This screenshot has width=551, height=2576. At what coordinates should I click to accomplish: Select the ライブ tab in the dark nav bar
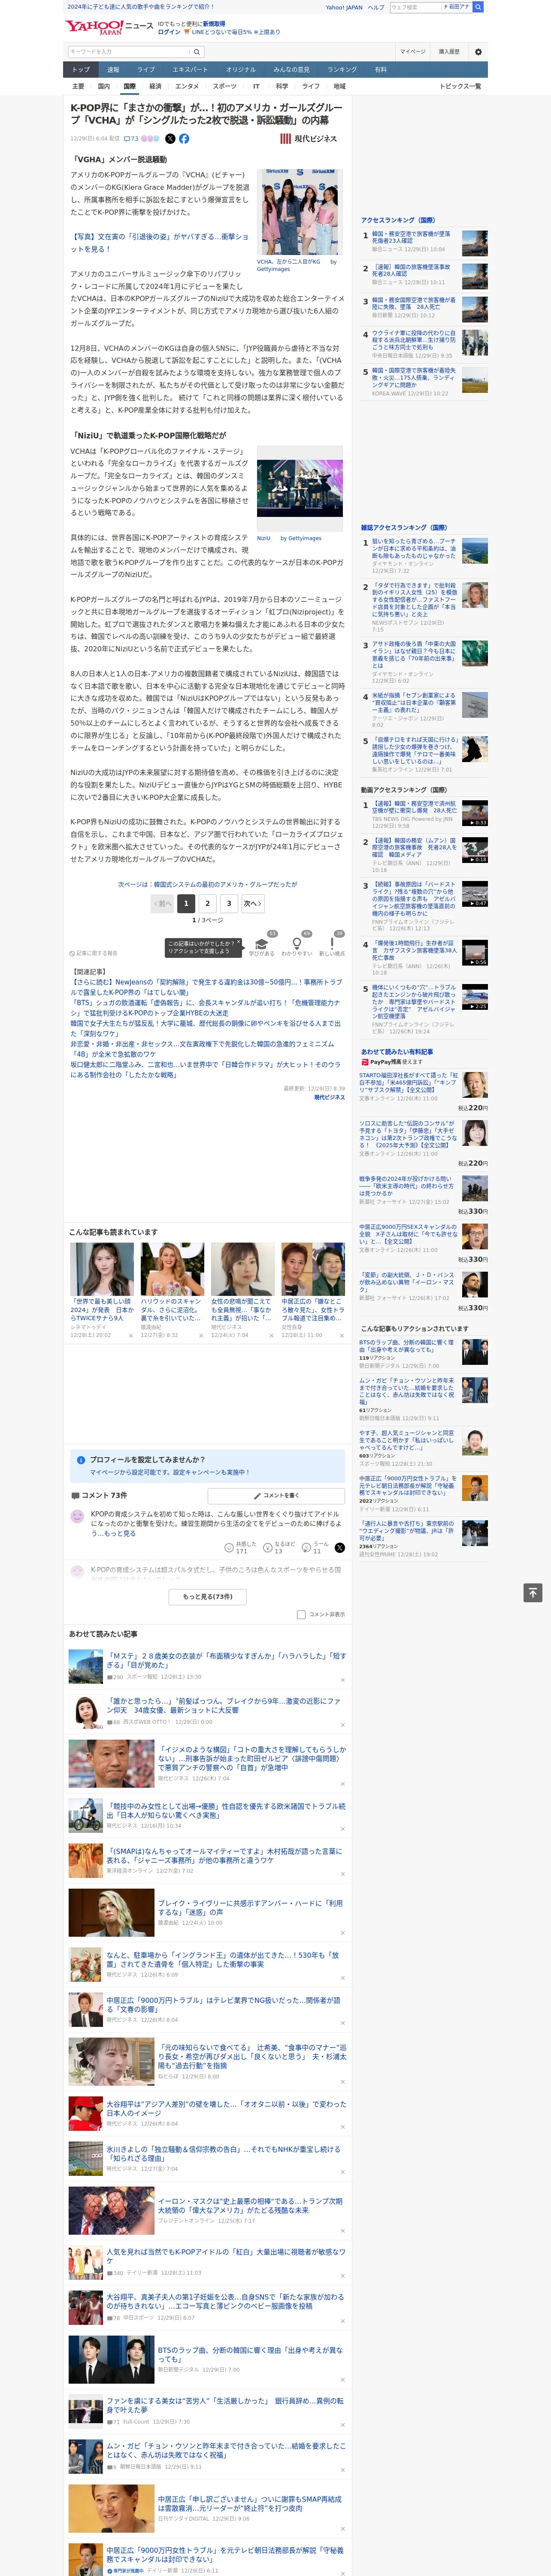tap(146, 69)
